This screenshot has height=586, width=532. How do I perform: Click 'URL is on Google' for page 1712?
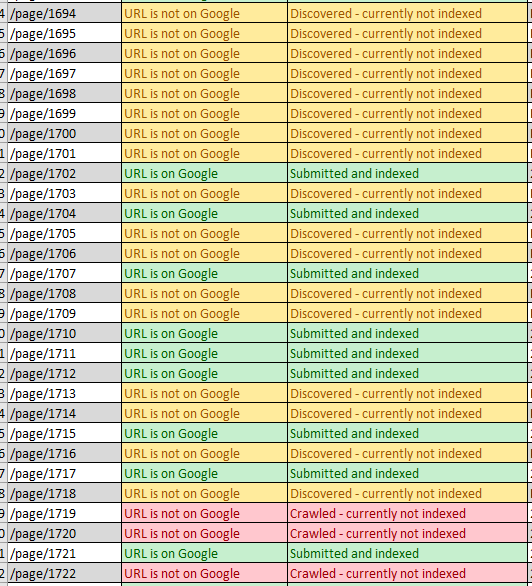click(171, 373)
